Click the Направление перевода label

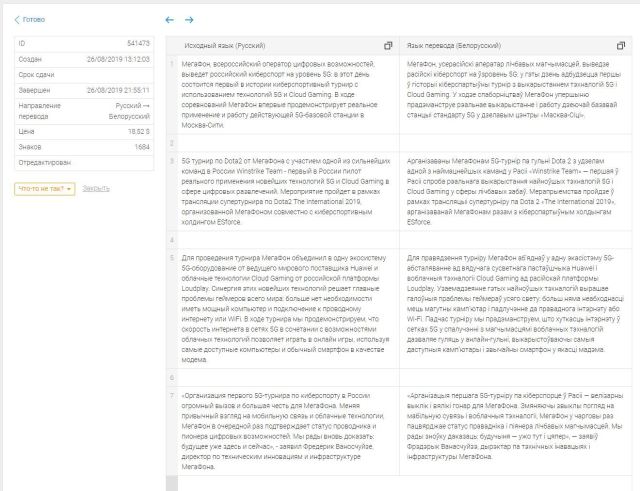coord(39,111)
